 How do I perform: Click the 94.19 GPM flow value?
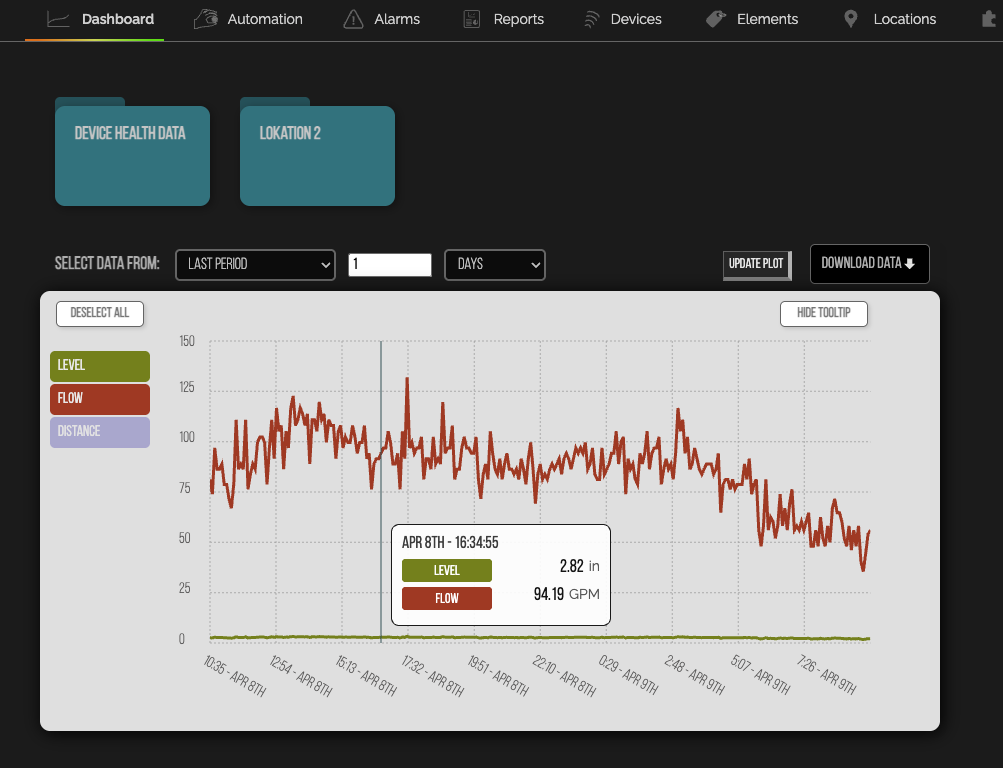pos(567,595)
